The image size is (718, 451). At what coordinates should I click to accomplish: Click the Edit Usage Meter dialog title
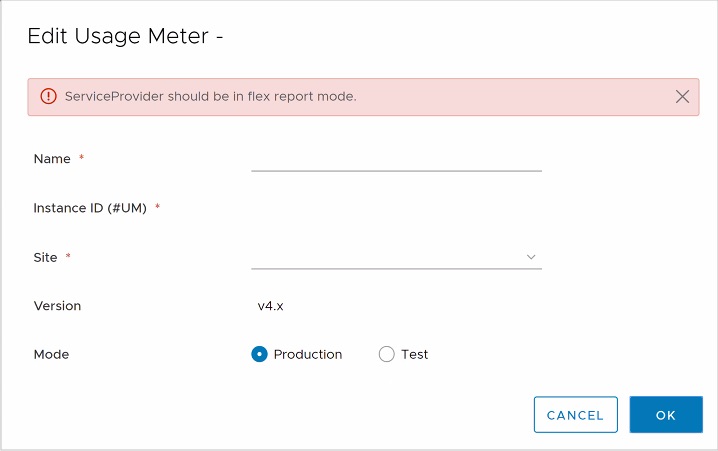tap(124, 37)
